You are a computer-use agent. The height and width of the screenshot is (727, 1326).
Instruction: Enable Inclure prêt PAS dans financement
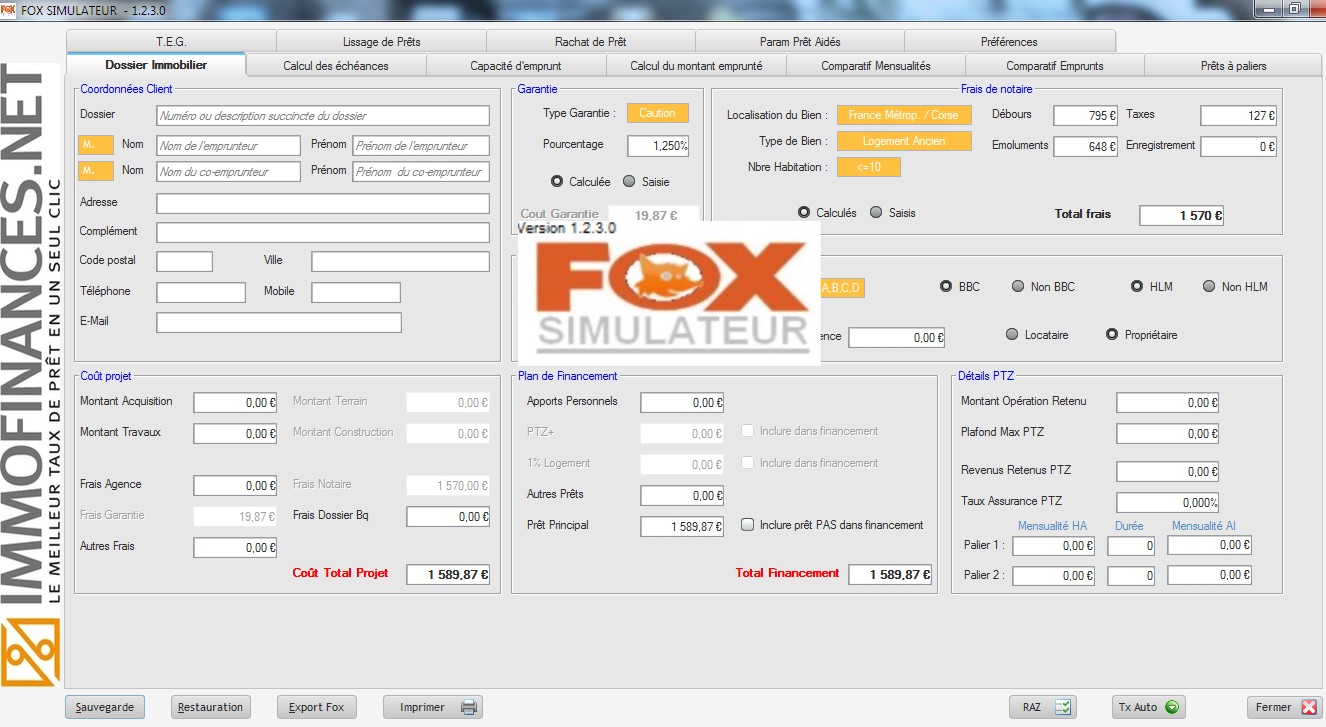click(747, 524)
